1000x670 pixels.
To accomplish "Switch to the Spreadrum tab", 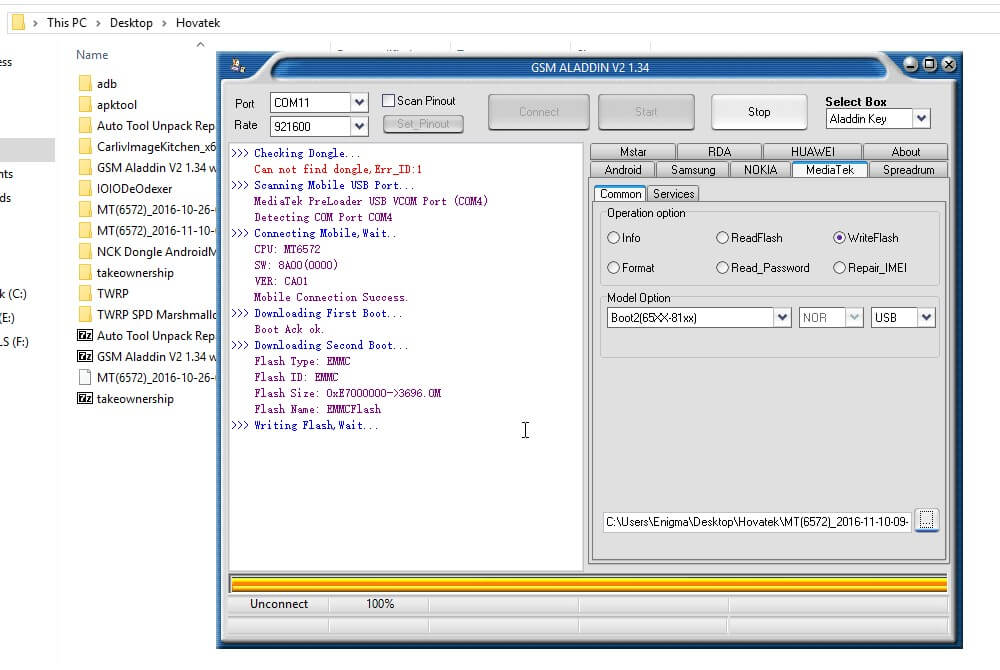I will point(908,170).
